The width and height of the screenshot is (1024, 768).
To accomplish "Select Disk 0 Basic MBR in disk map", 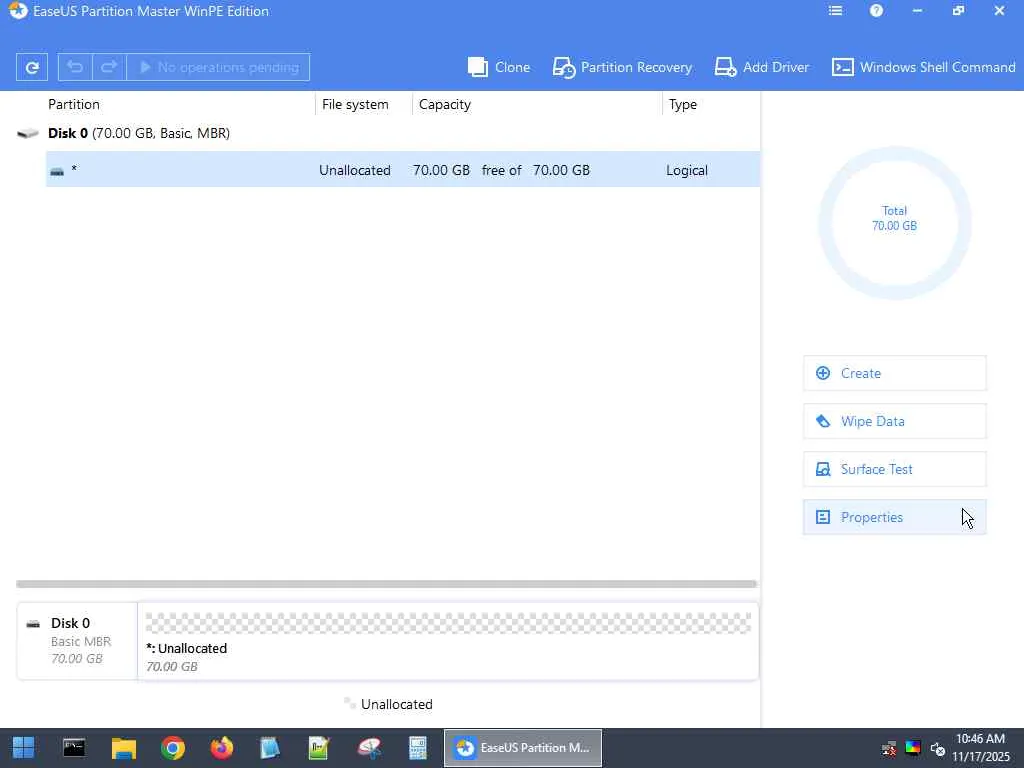I will (77, 641).
